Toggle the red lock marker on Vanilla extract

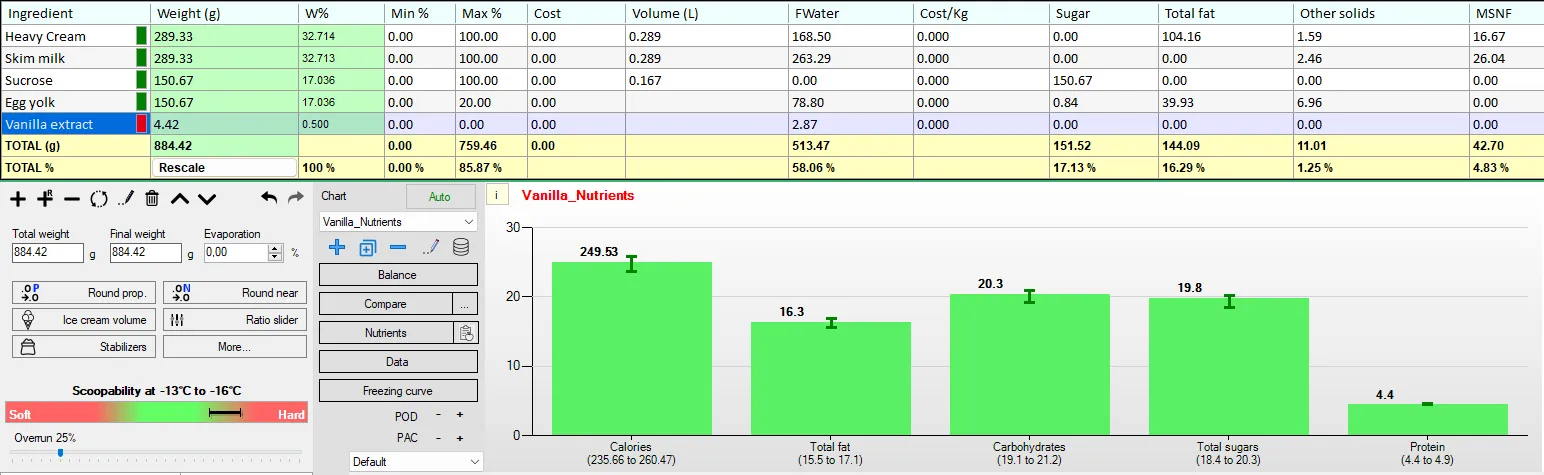(141, 124)
